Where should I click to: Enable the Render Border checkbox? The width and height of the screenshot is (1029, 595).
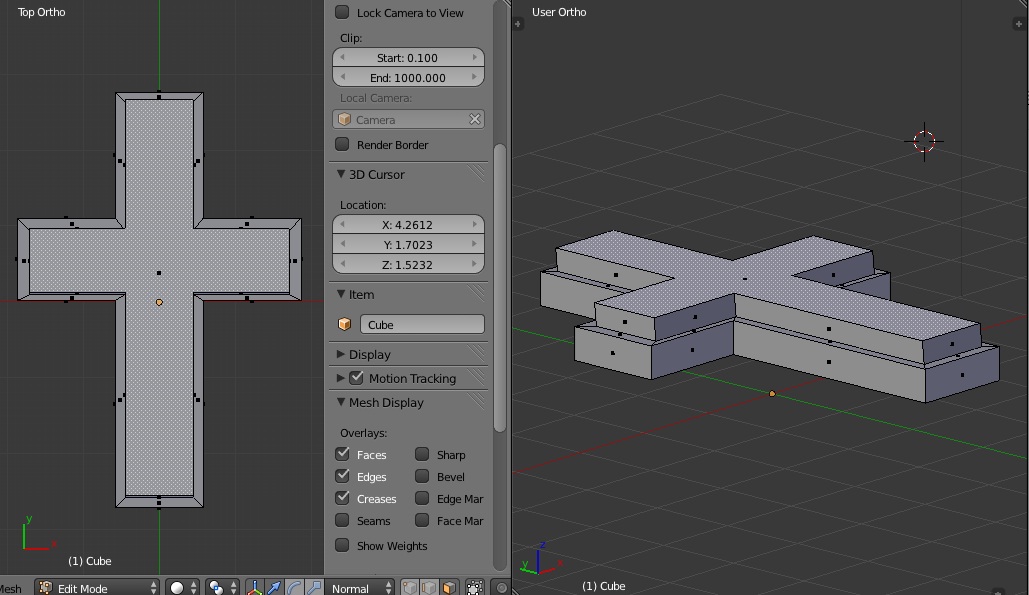click(x=342, y=144)
